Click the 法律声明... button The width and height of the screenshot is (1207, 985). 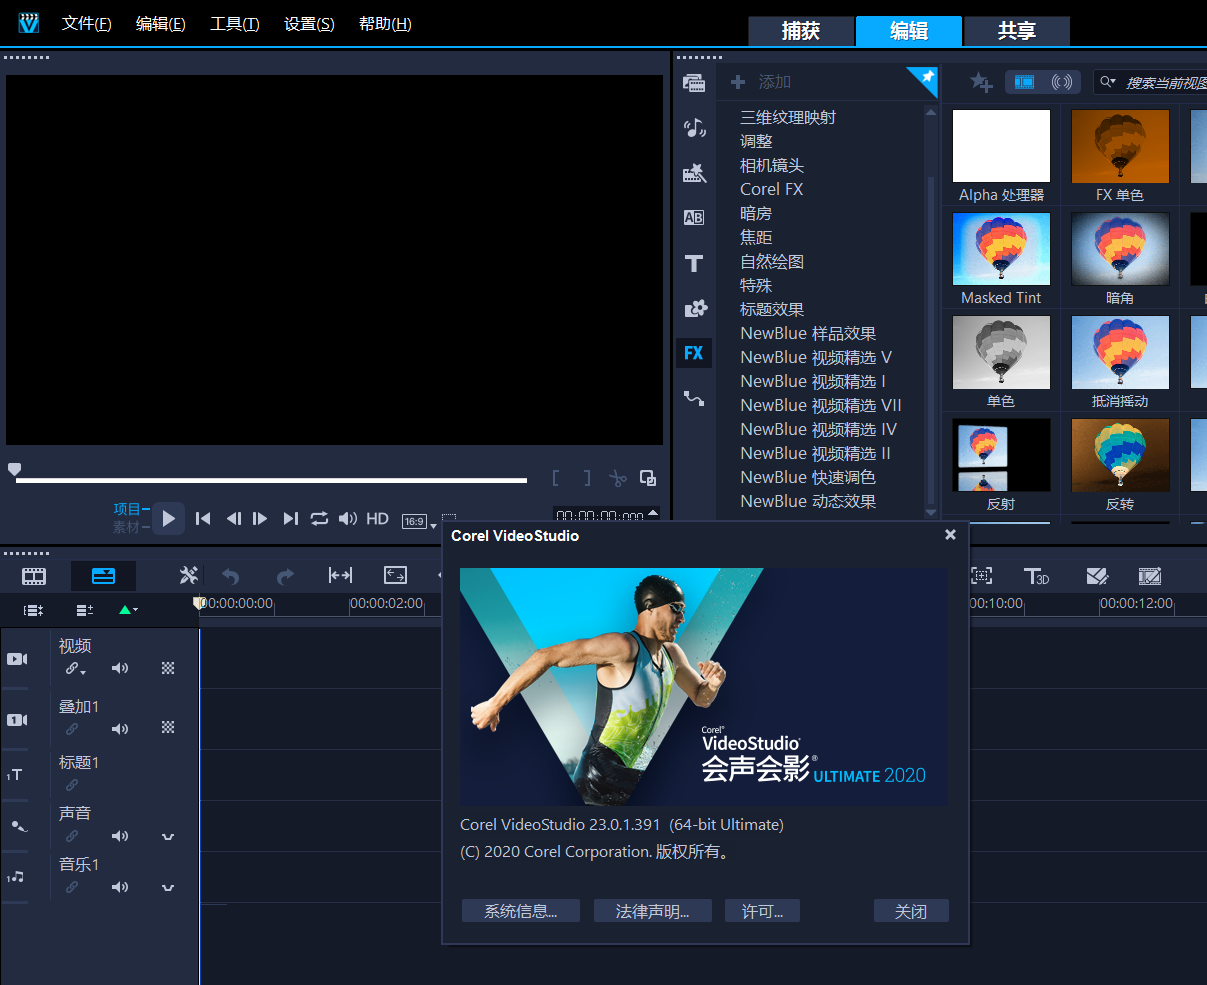653,911
